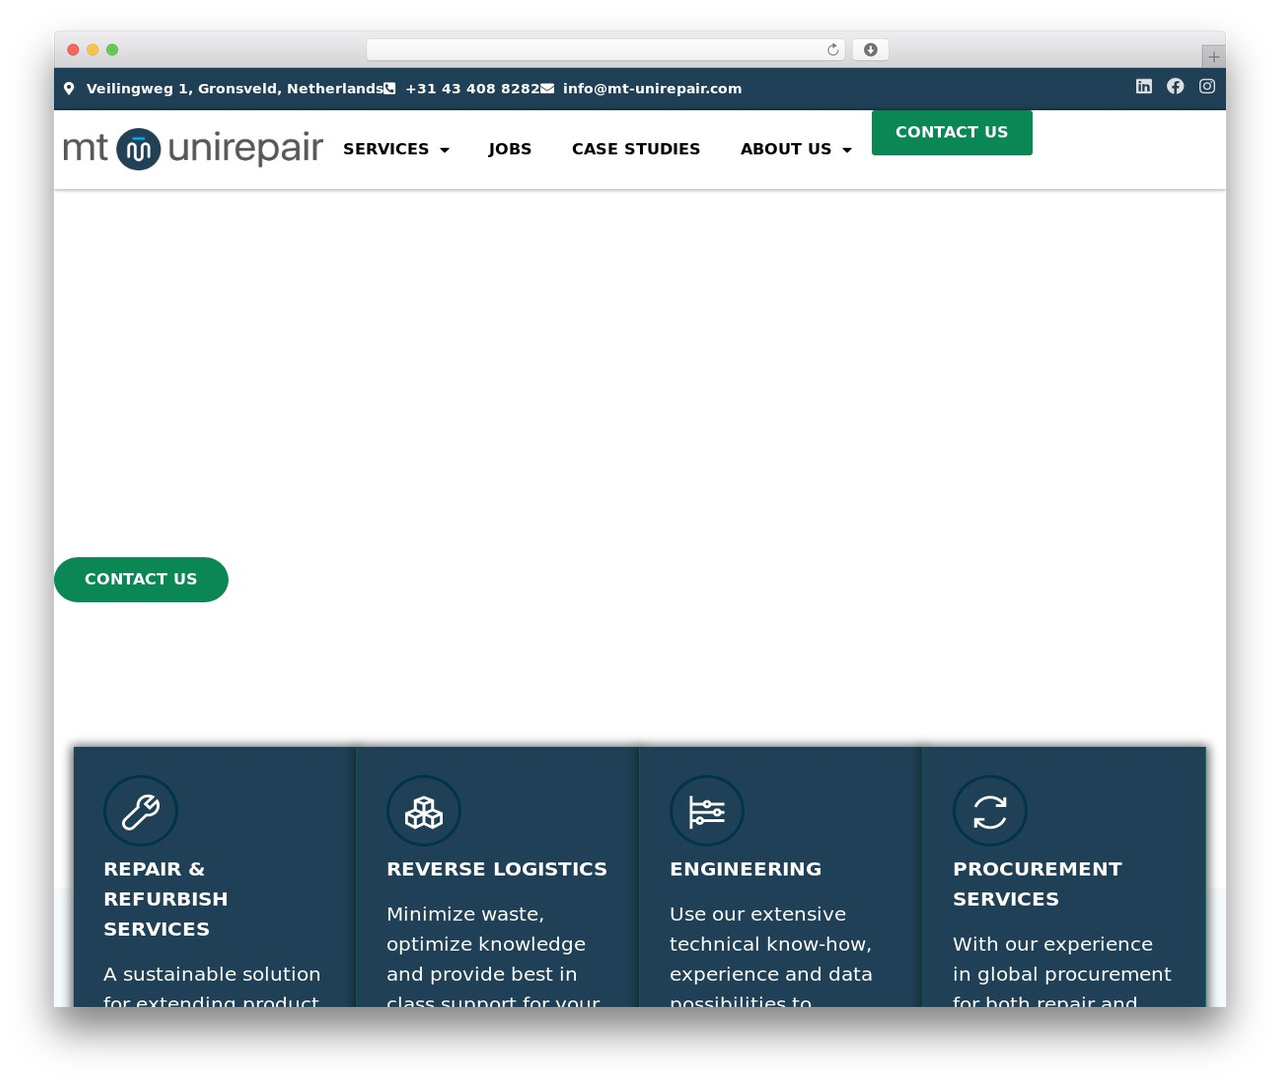The height and width of the screenshot is (1084, 1280).
Task: Expand the About Us dropdown menu
Action: tap(796, 149)
